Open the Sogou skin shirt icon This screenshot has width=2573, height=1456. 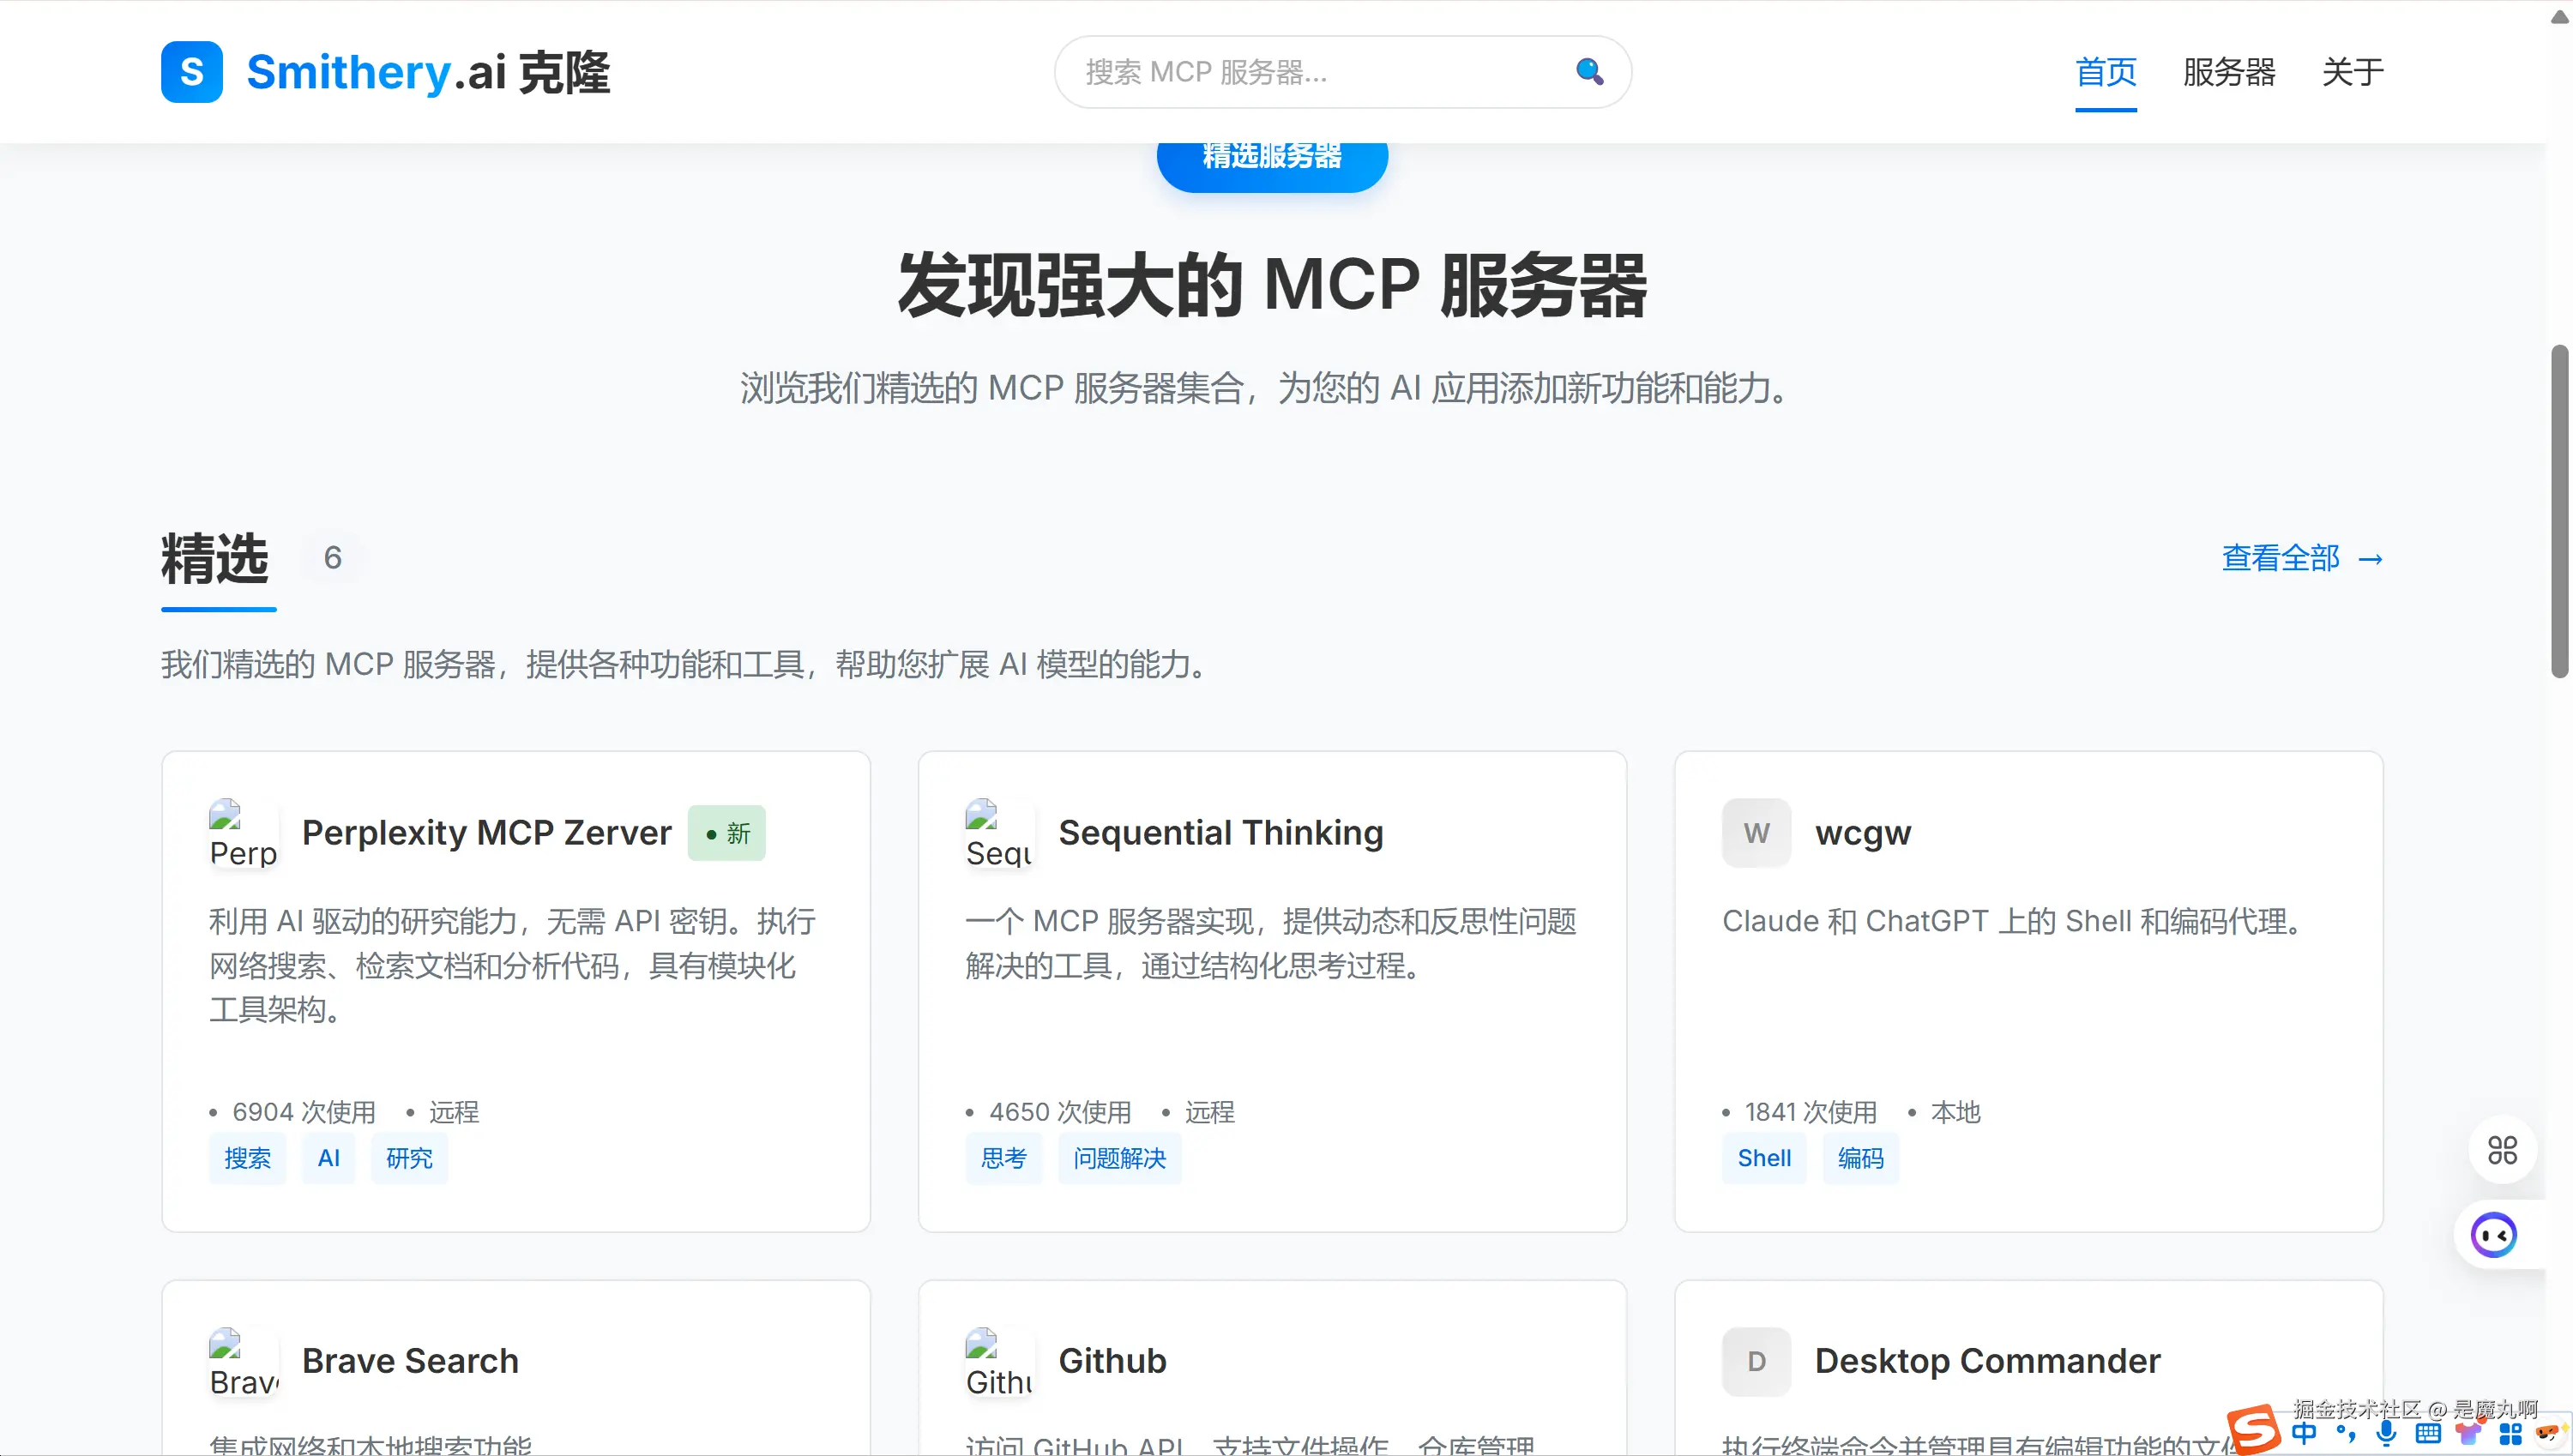[2469, 1434]
